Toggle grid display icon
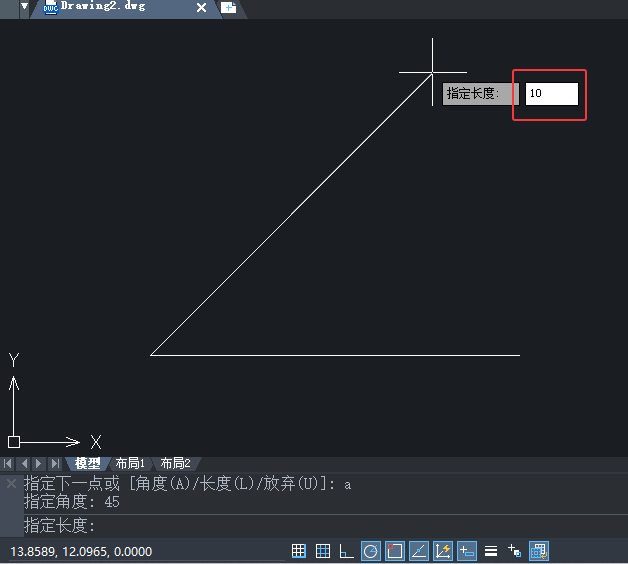628x564 pixels. click(x=323, y=551)
